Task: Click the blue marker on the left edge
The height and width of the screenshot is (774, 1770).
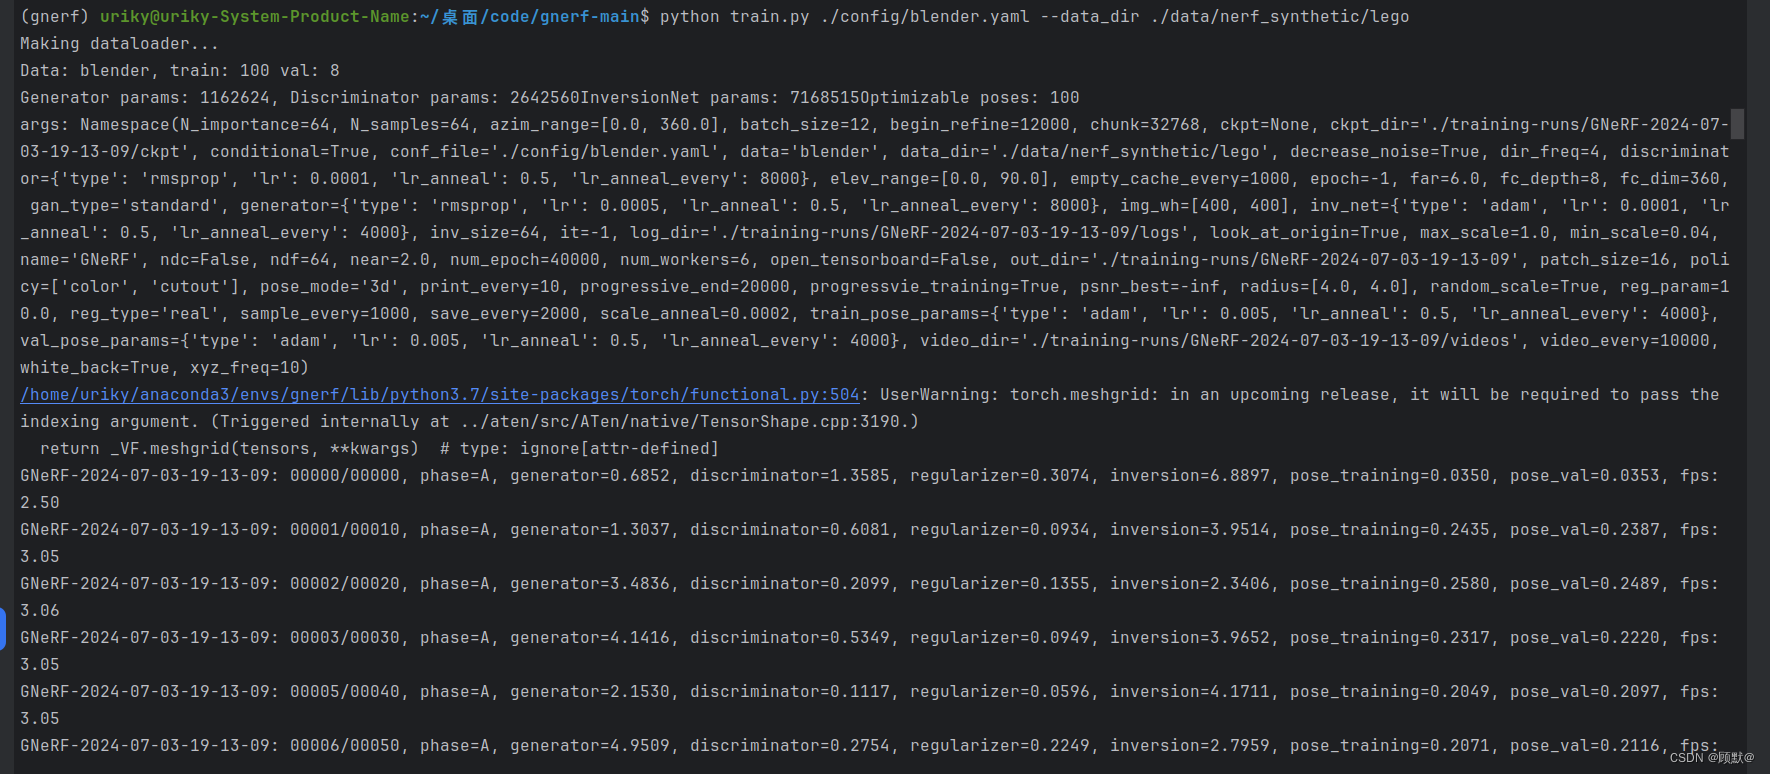Action: 3,629
